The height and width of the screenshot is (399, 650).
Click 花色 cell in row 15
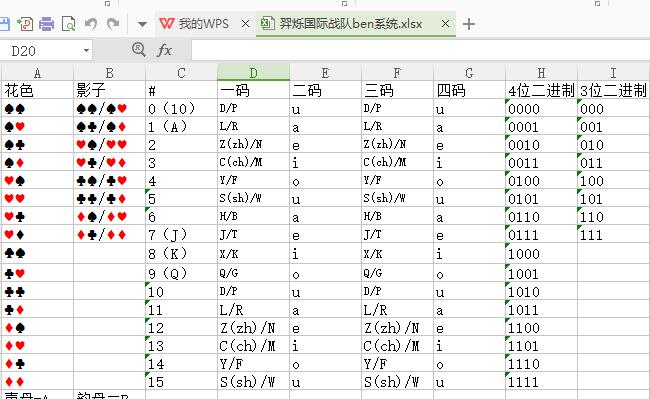[37, 381]
